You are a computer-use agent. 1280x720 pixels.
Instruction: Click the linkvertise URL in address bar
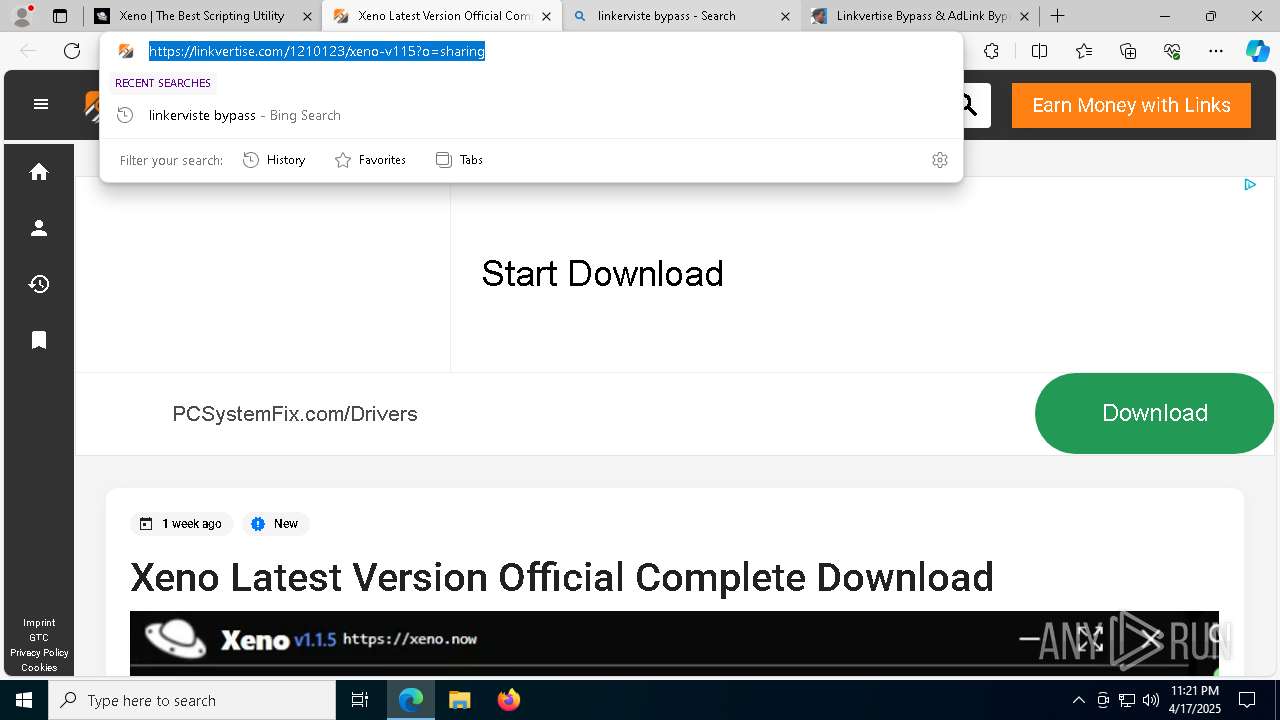click(317, 51)
